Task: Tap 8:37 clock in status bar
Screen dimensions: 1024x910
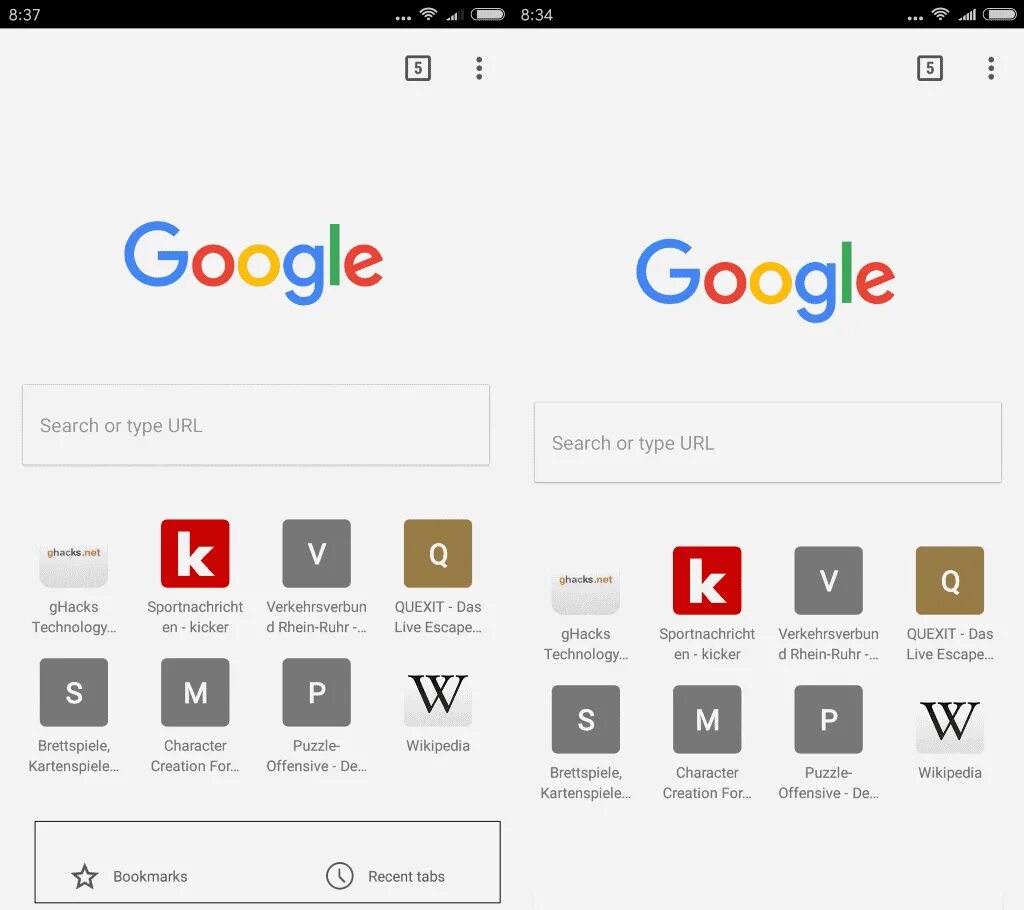Action: 24,14
